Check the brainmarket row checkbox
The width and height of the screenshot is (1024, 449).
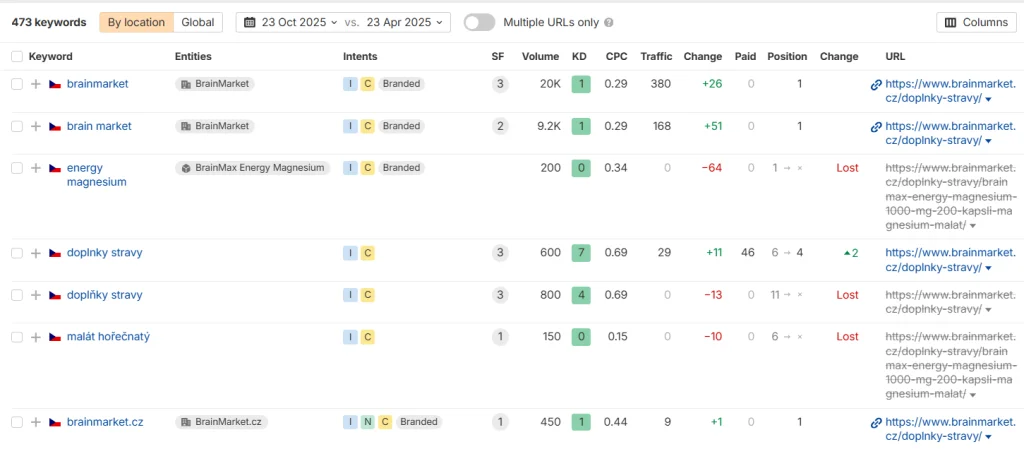[17, 84]
